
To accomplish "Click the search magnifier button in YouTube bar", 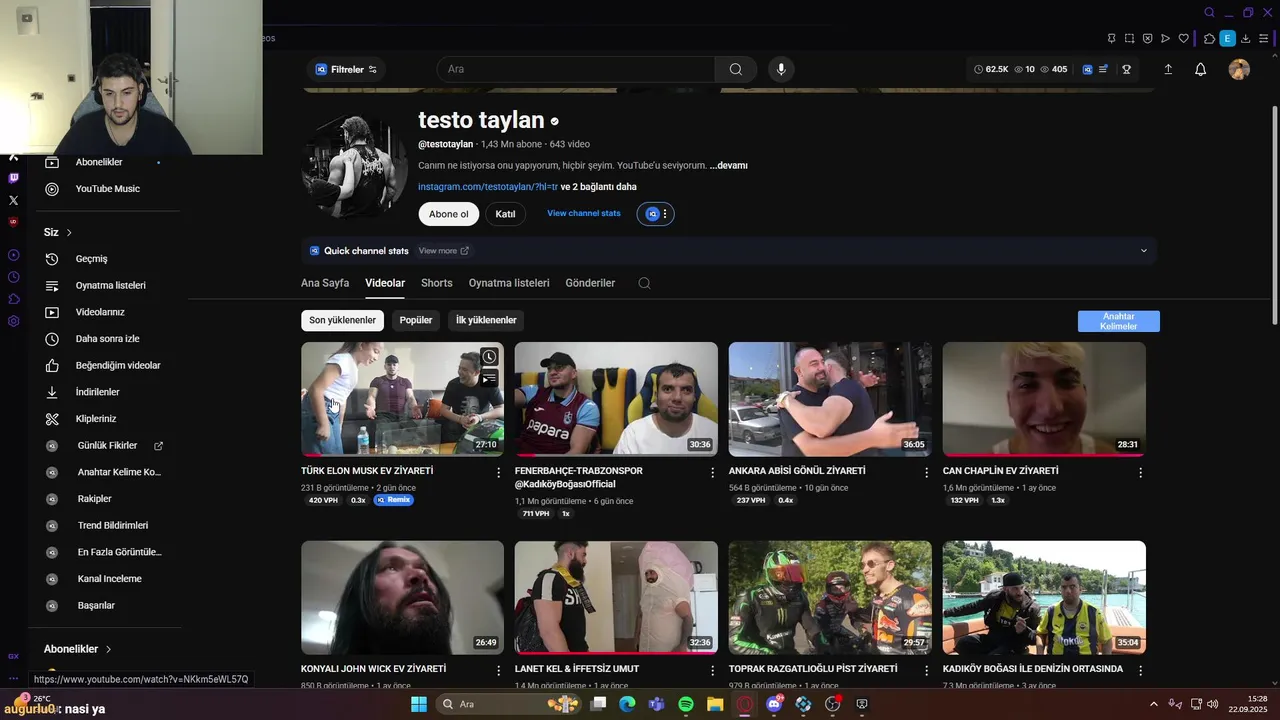I will (736, 69).
